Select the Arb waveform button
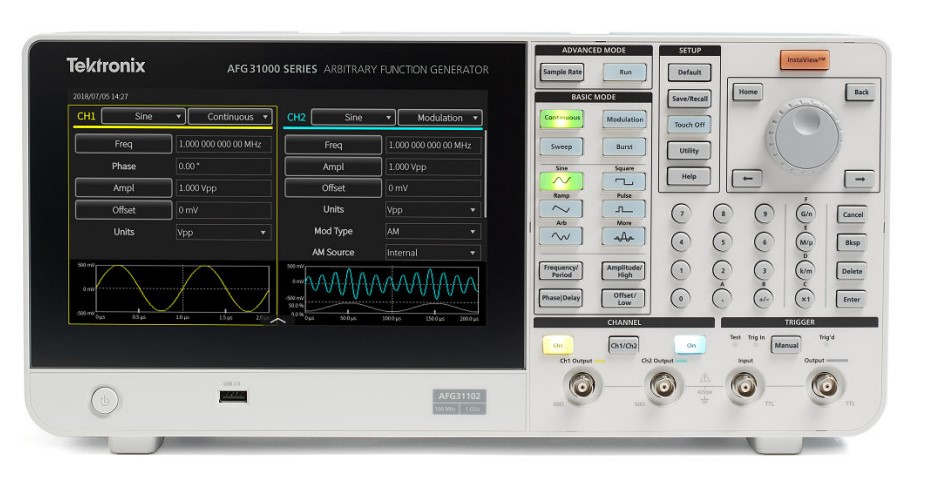The image size is (930, 487). (560, 236)
